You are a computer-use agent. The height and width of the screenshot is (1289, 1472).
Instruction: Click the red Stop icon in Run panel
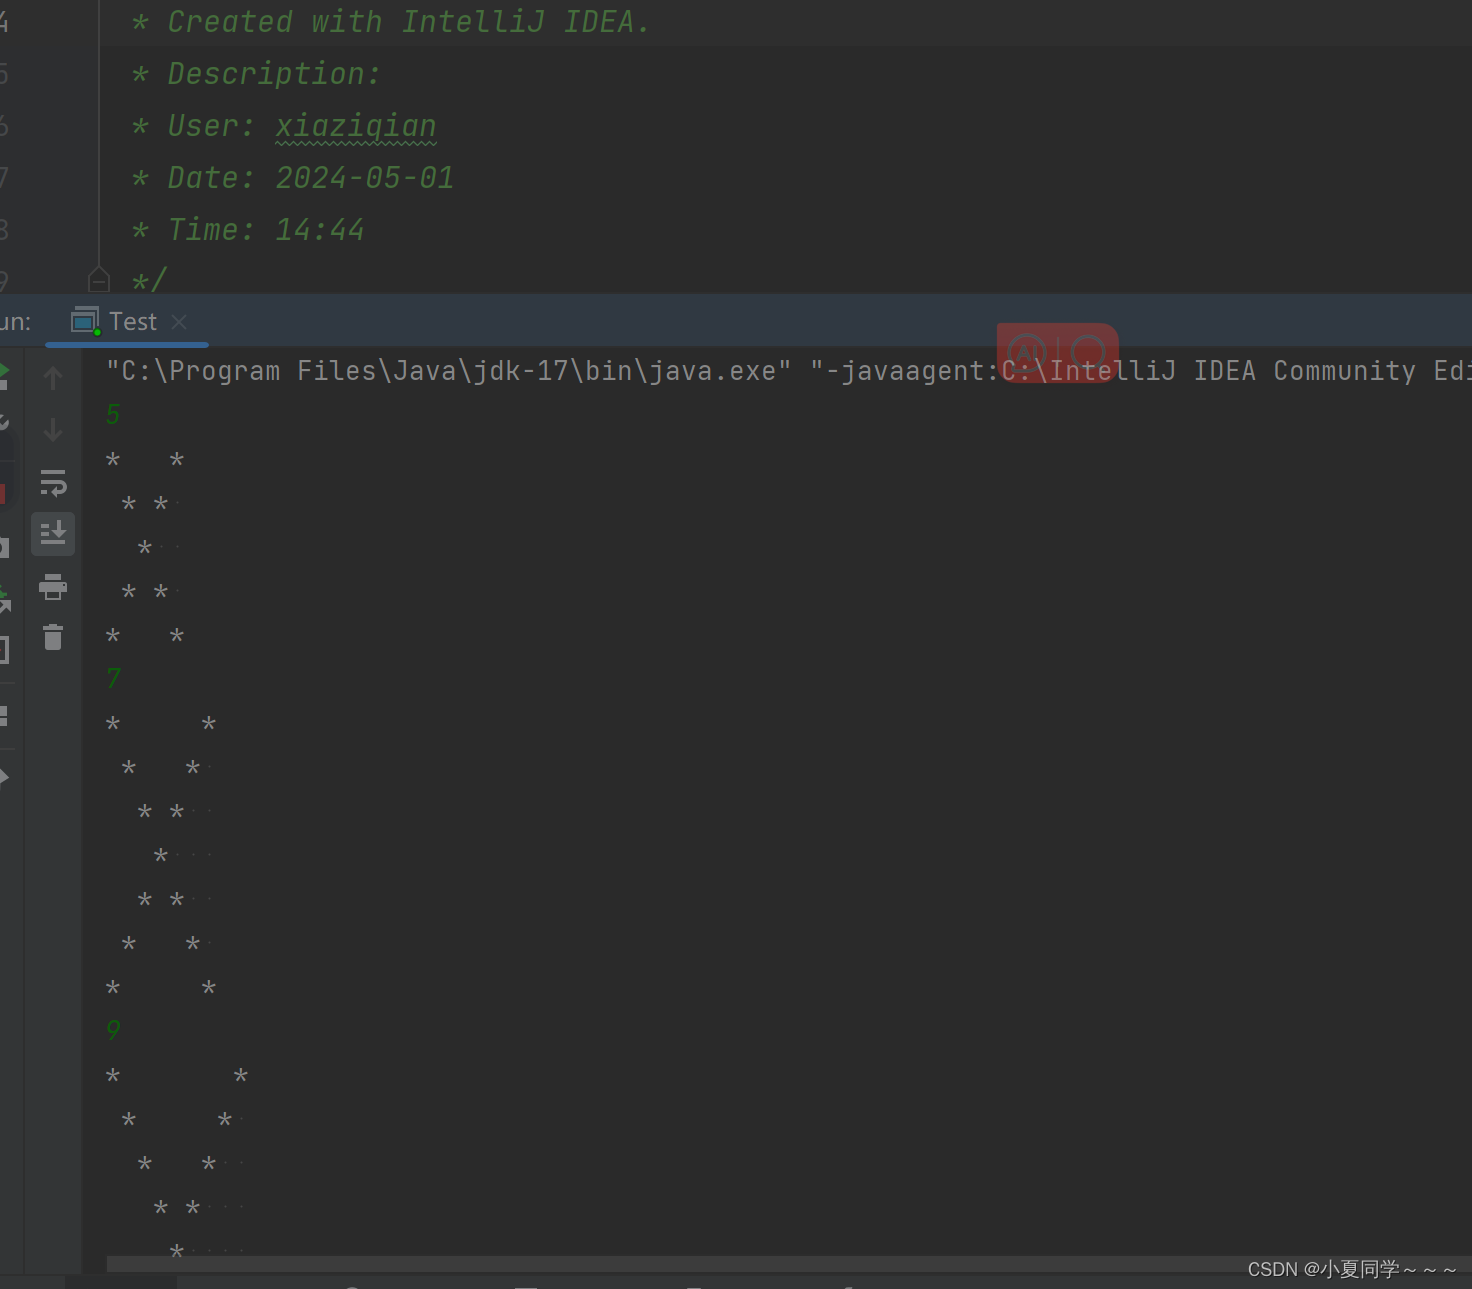[3, 493]
